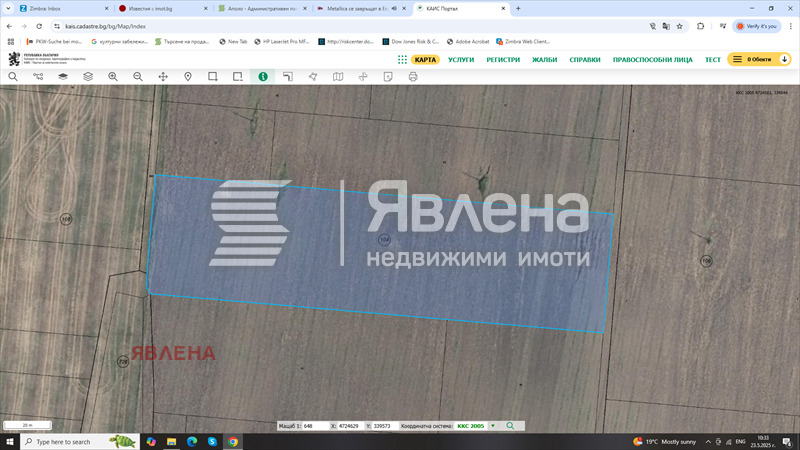Click the zoom in magnifier tool
800x450 pixels.
click(113, 76)
